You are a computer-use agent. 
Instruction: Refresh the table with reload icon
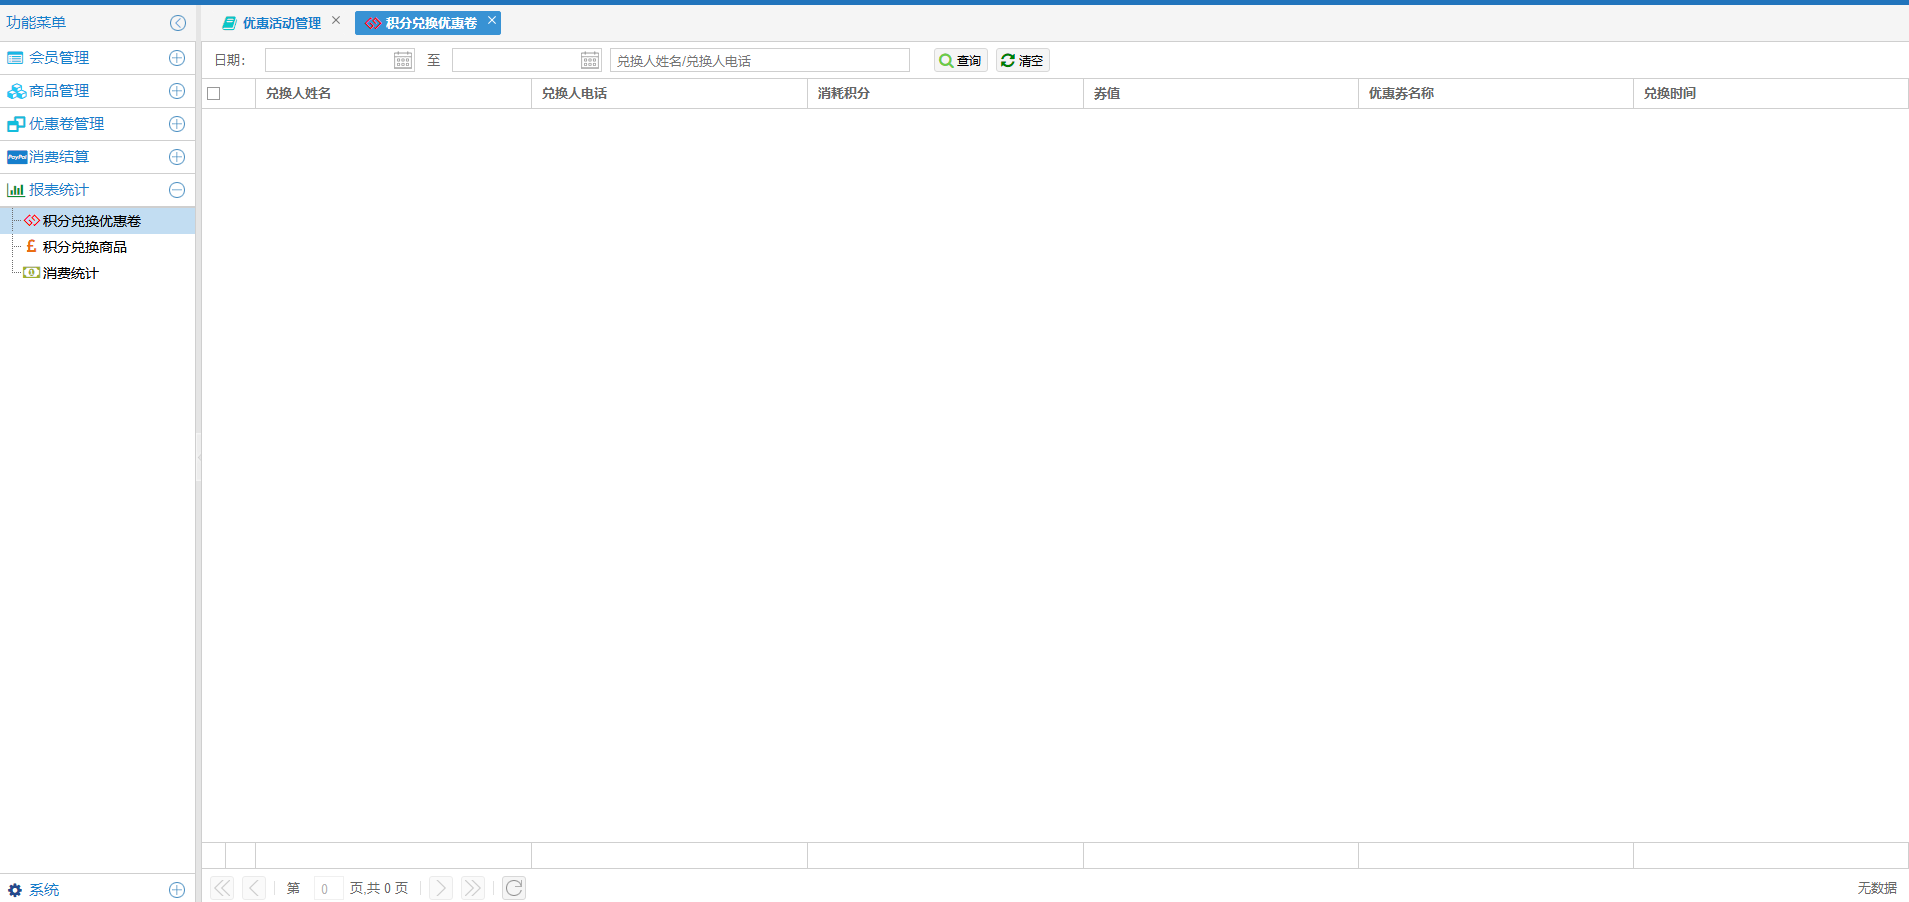point(514,888)
